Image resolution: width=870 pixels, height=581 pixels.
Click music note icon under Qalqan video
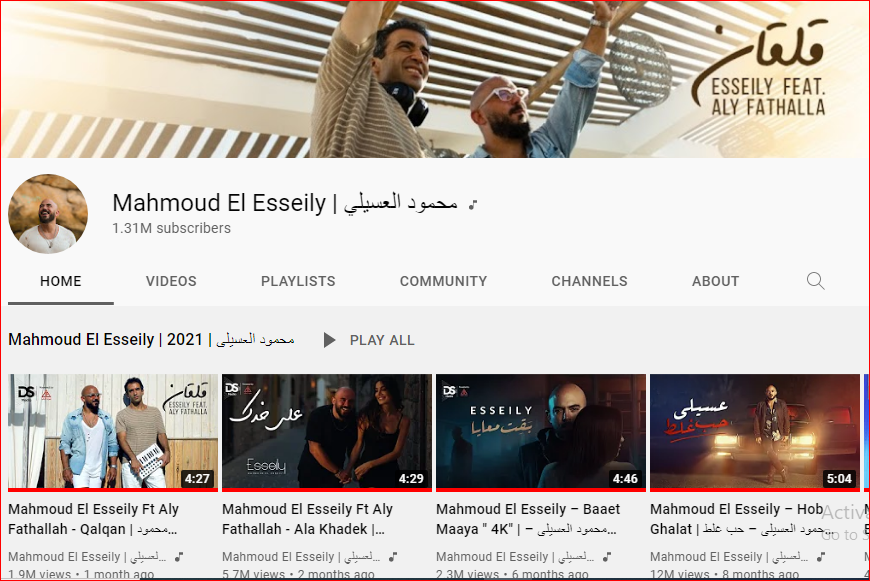[x=179, y=556]
